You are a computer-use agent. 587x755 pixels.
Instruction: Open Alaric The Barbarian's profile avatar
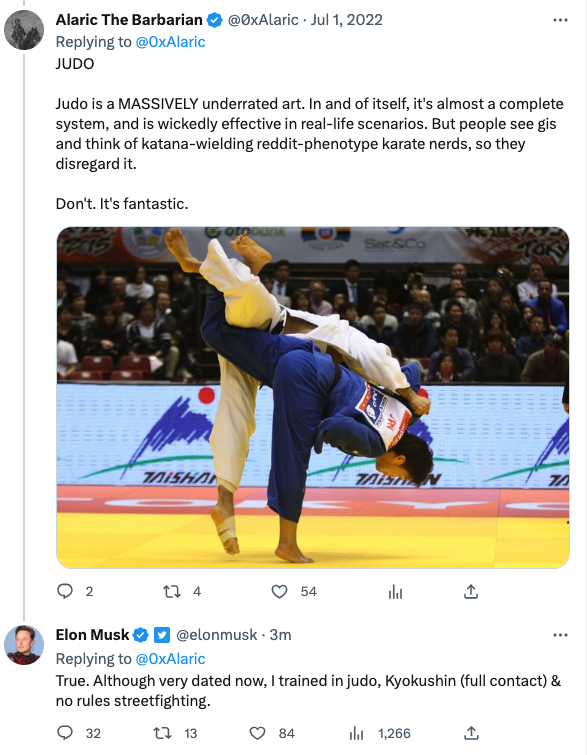(24, 29)
